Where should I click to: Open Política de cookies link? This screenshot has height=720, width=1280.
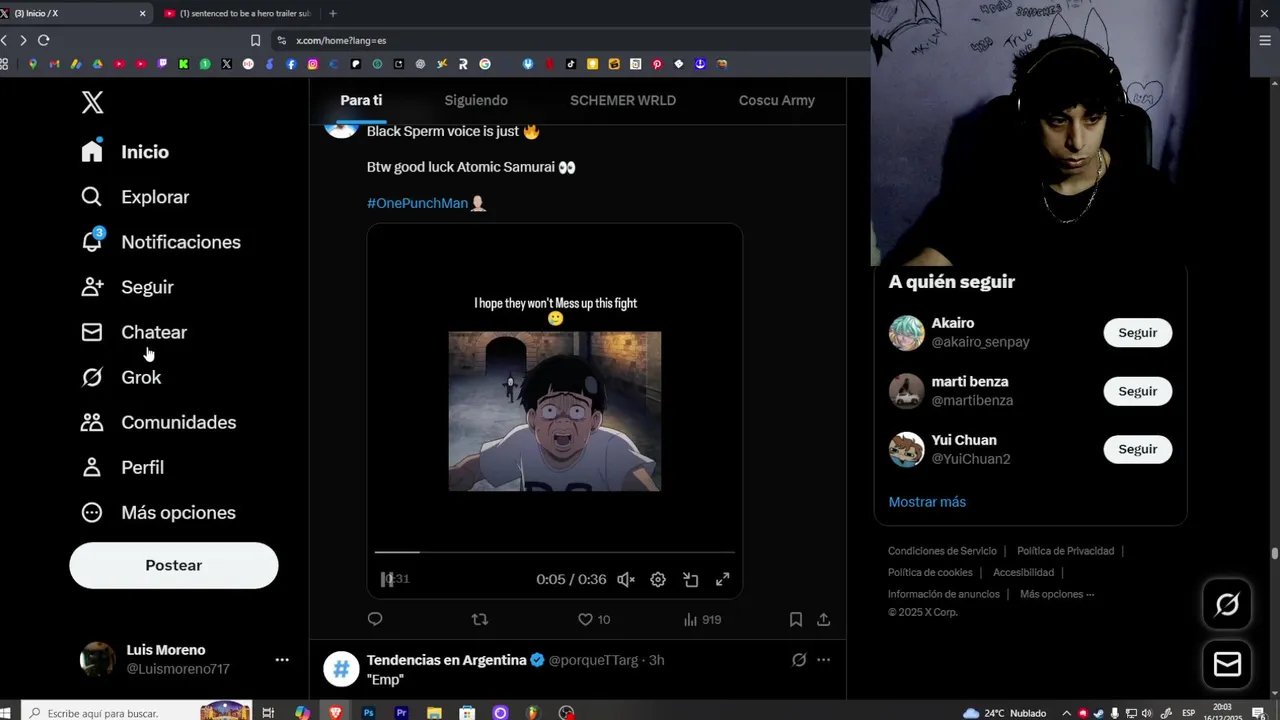pyautogui.click(x=930, y=573)
